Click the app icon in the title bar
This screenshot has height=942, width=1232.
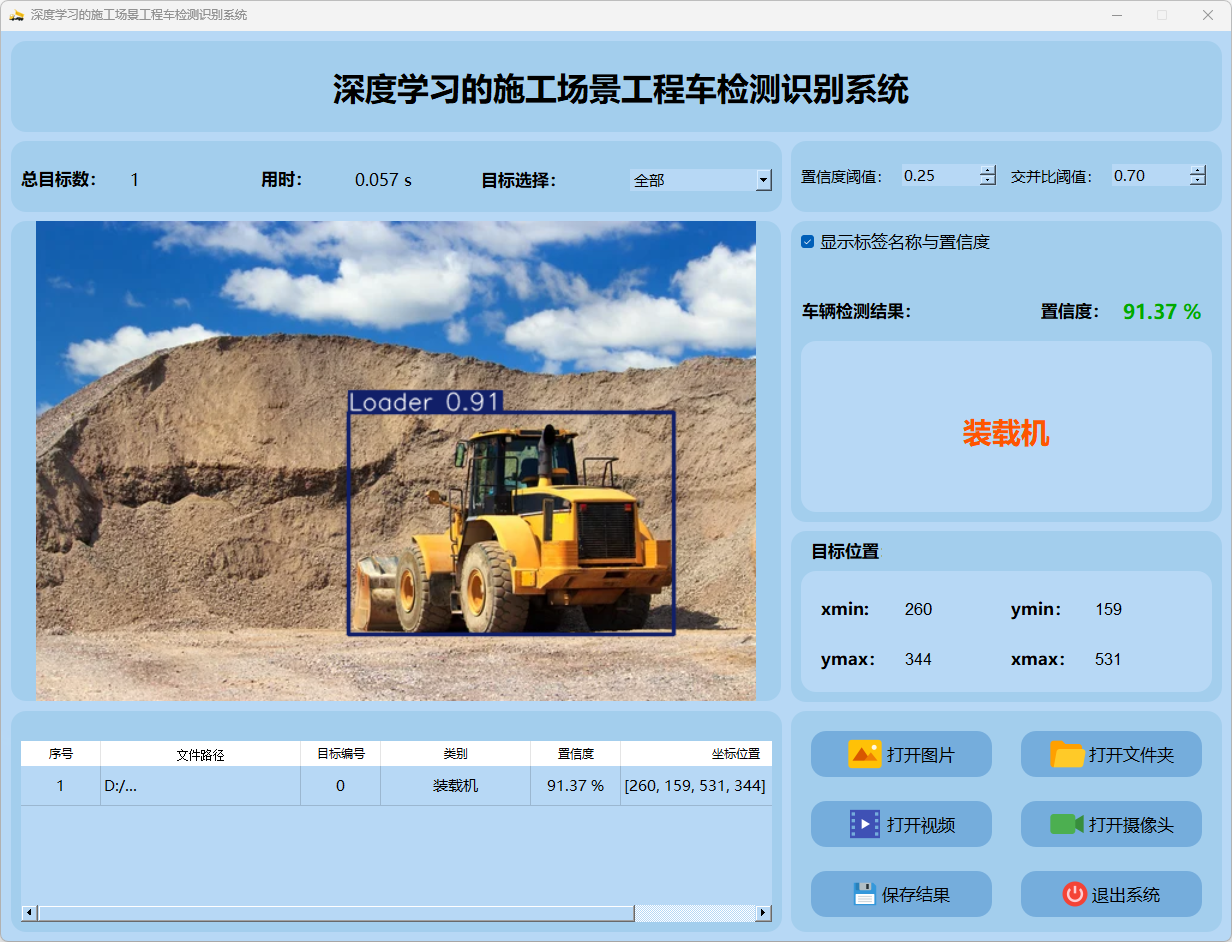tap(16, 15)
